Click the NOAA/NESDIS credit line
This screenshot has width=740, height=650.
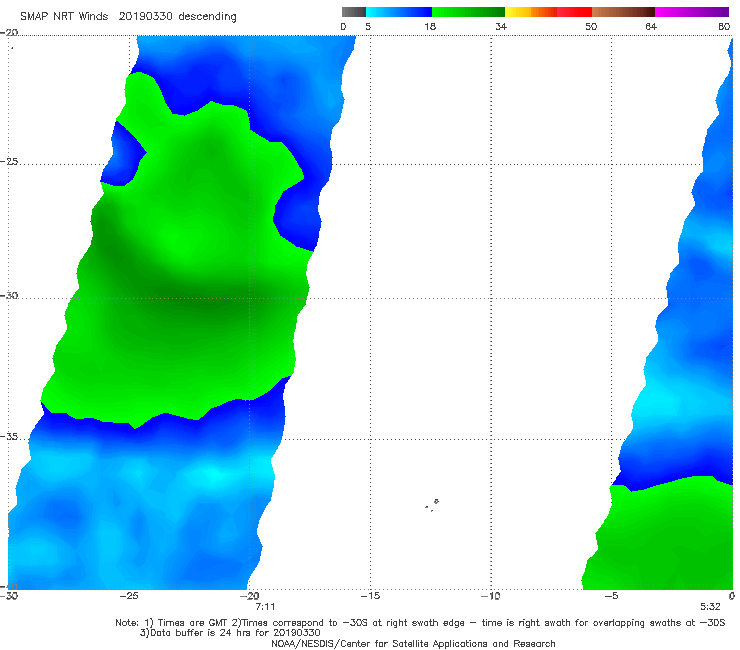[413, 643]
